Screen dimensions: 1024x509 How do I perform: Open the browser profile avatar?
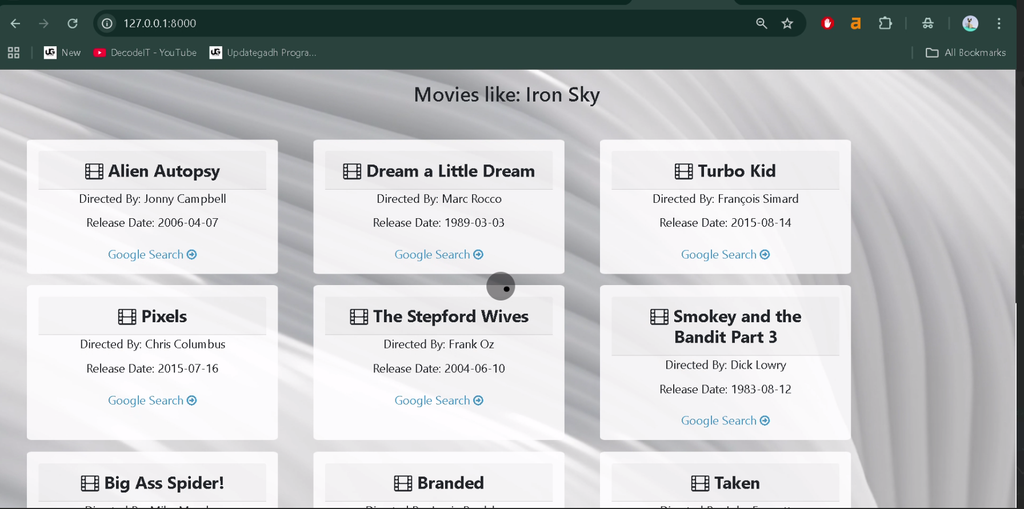(x=970, y=24)
